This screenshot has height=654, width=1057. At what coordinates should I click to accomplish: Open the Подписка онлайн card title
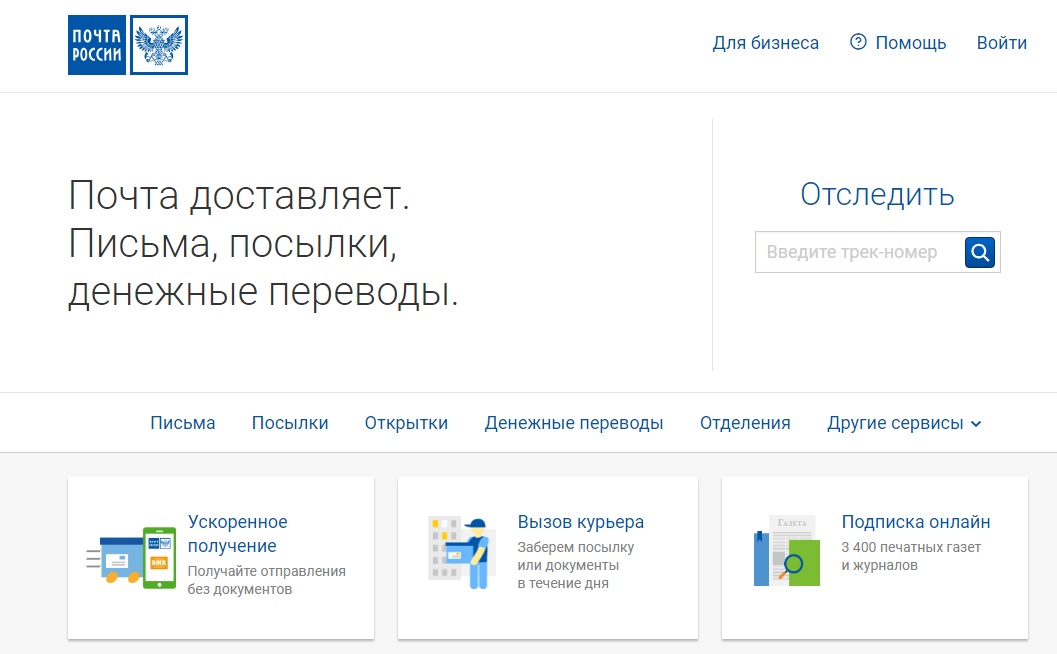915,522
